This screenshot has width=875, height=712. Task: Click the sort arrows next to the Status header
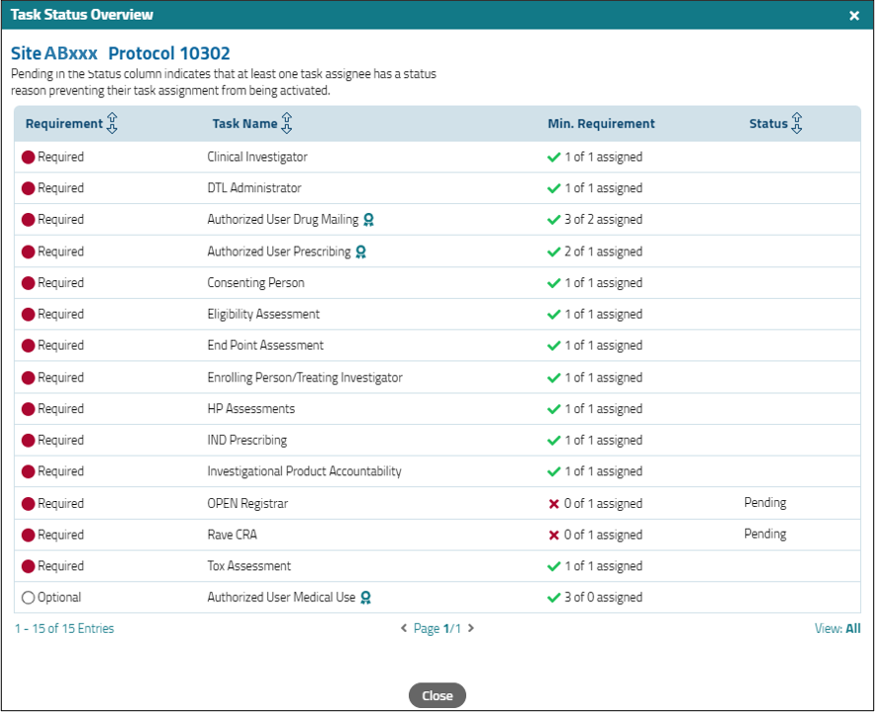click(x=796, y=122)
